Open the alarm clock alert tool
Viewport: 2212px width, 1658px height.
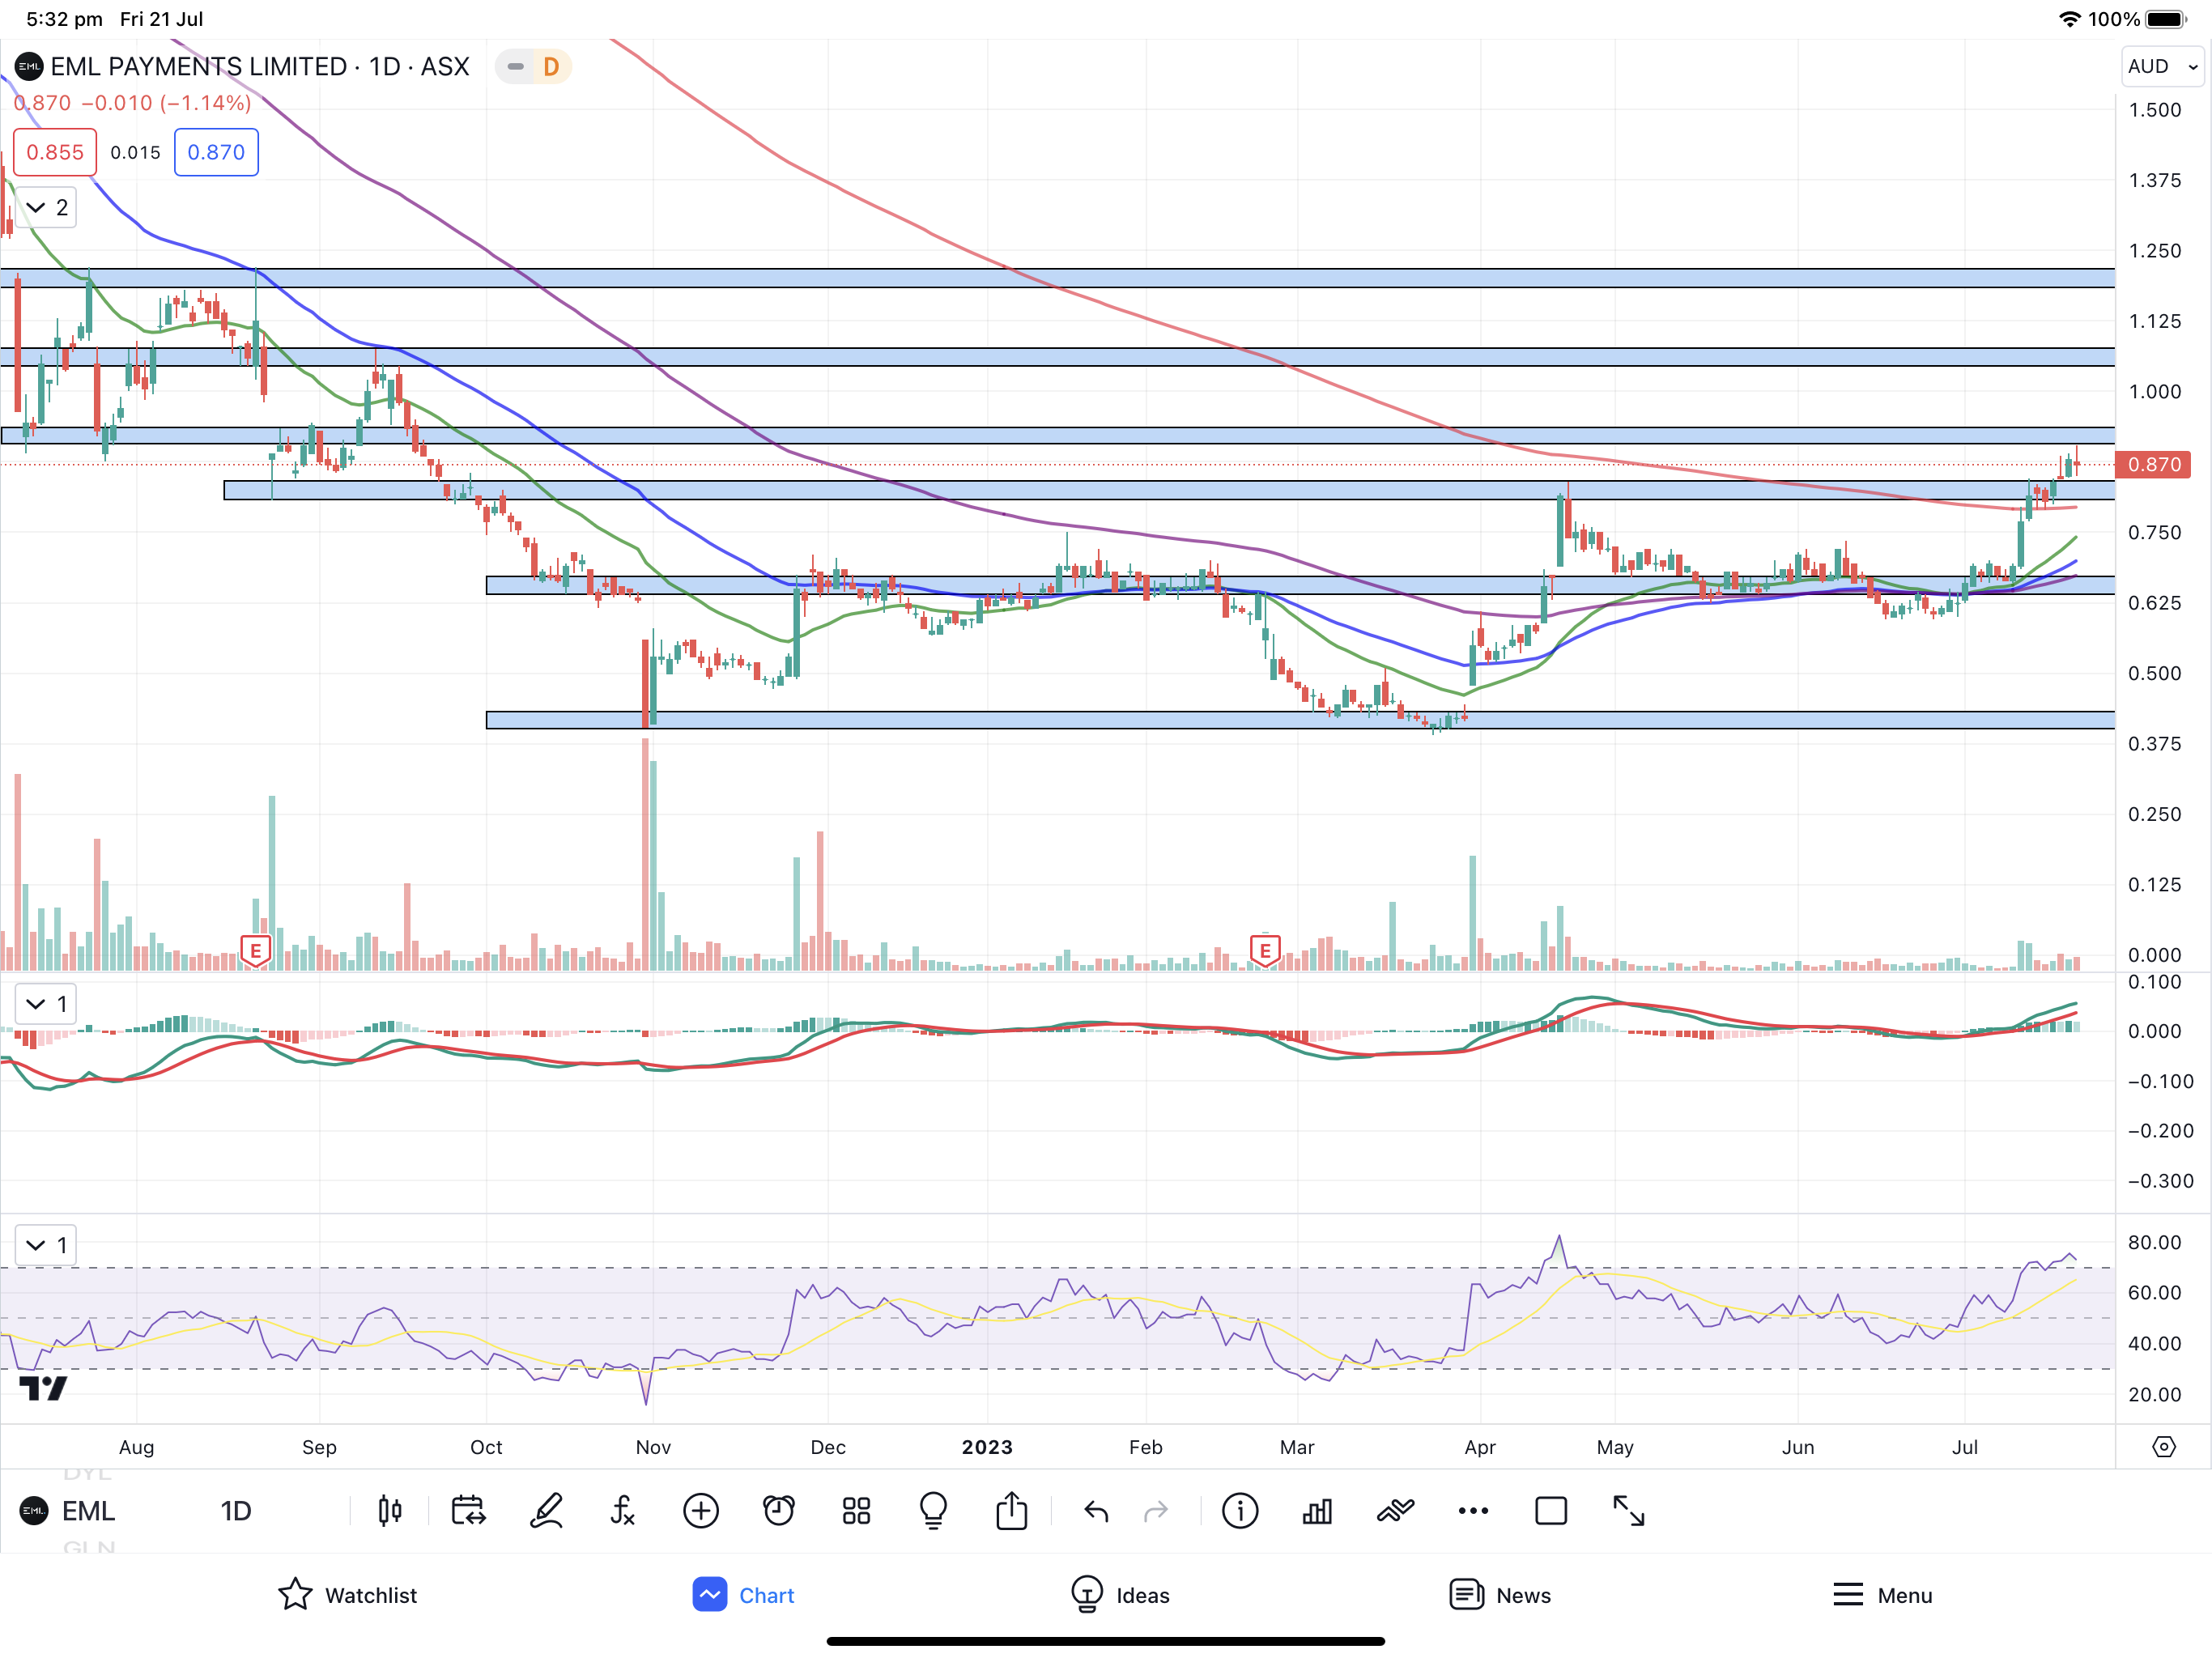pyautogui.click(x=779, y=1511)
